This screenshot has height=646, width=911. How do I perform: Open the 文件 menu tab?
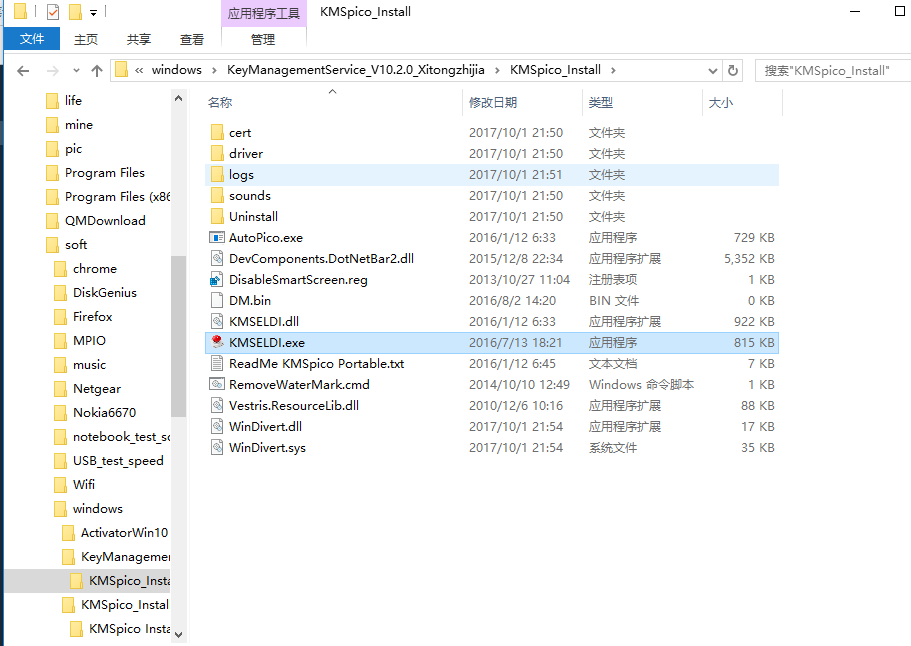[32, 38]
